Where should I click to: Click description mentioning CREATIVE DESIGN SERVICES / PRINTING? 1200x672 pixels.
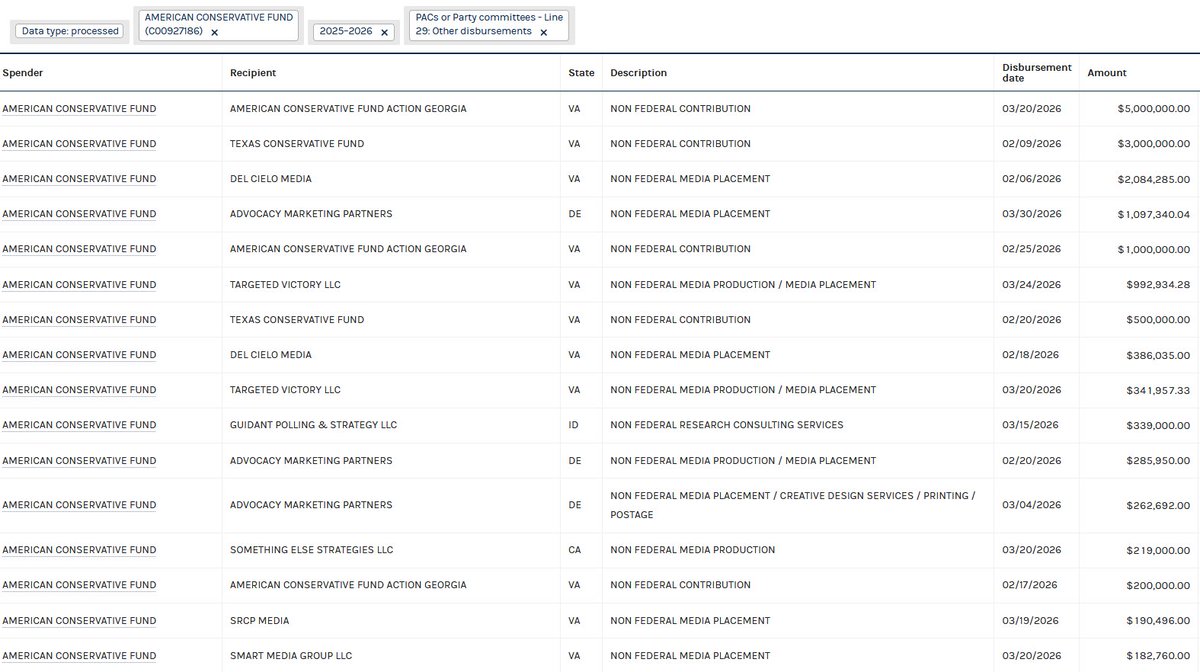click(x=792, y=505)
